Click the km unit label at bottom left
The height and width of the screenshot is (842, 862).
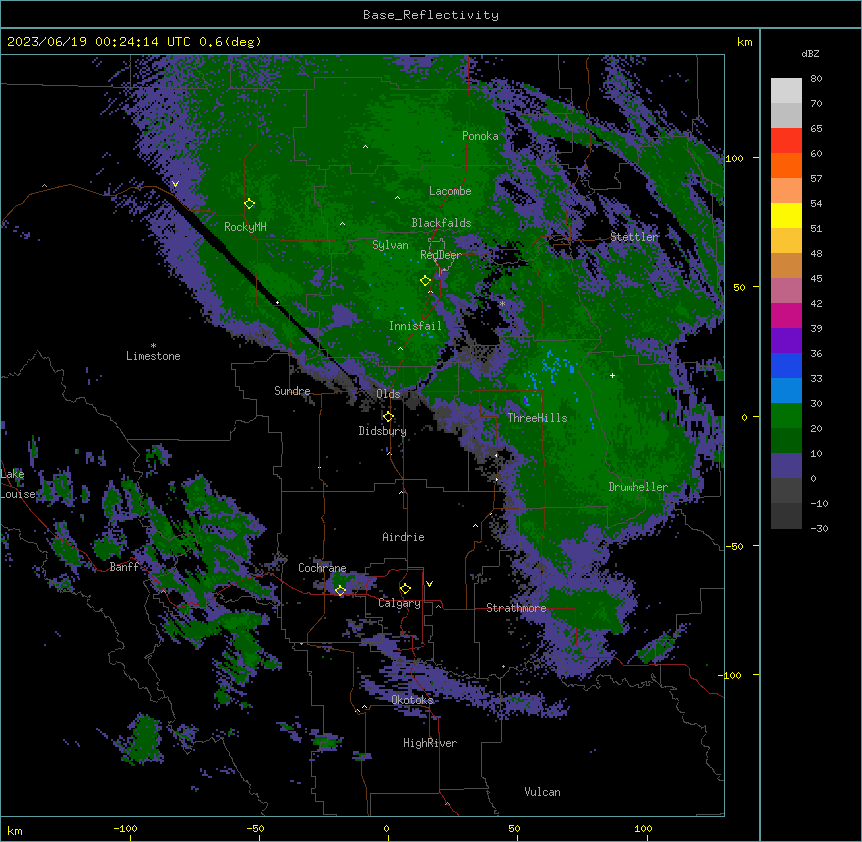[15, 830]
